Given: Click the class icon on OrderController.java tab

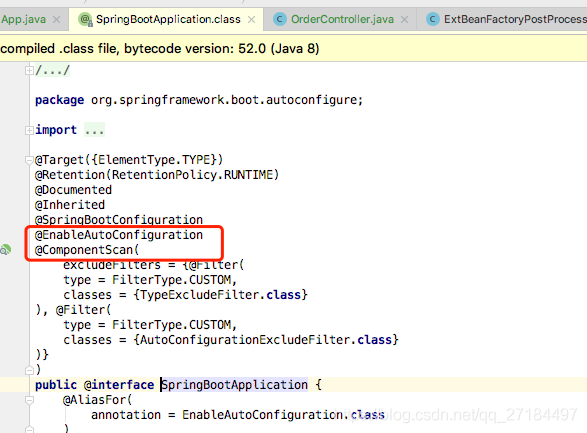Looking at the screenshot, I should pyautogui.click(x=280, y=19).
